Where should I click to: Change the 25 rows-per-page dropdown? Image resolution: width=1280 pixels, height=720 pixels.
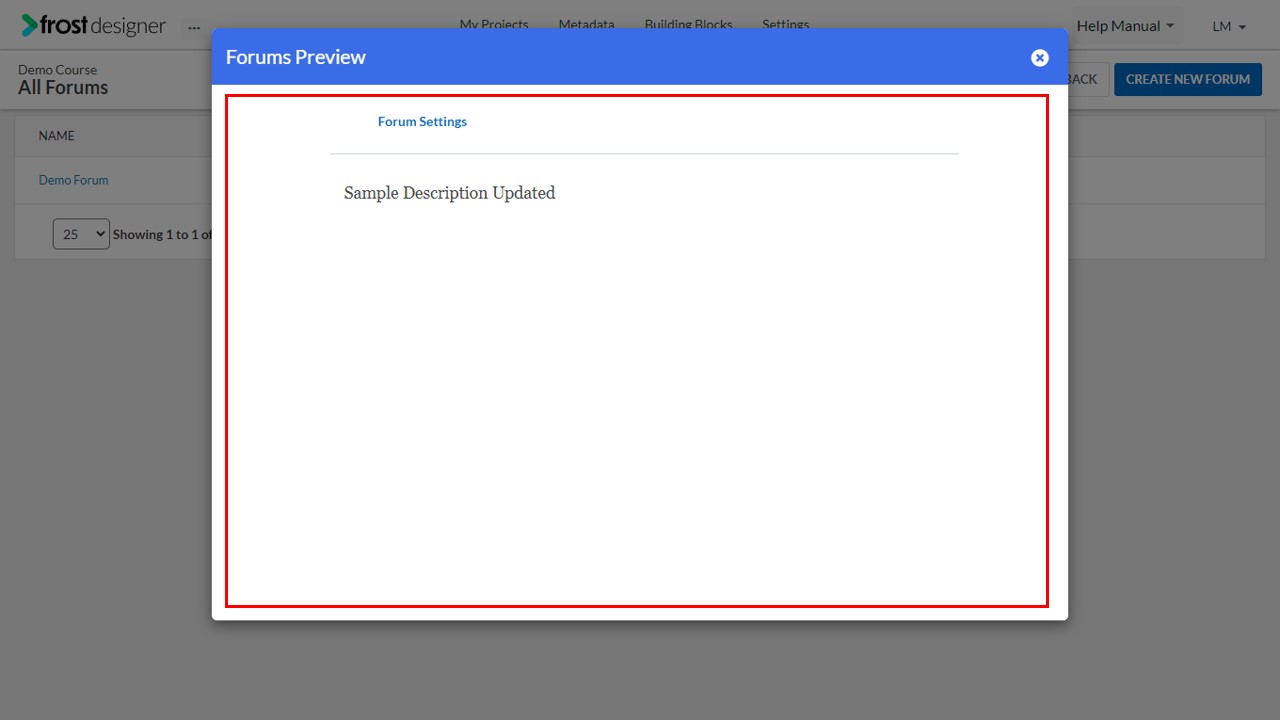[x=81, y=234]
